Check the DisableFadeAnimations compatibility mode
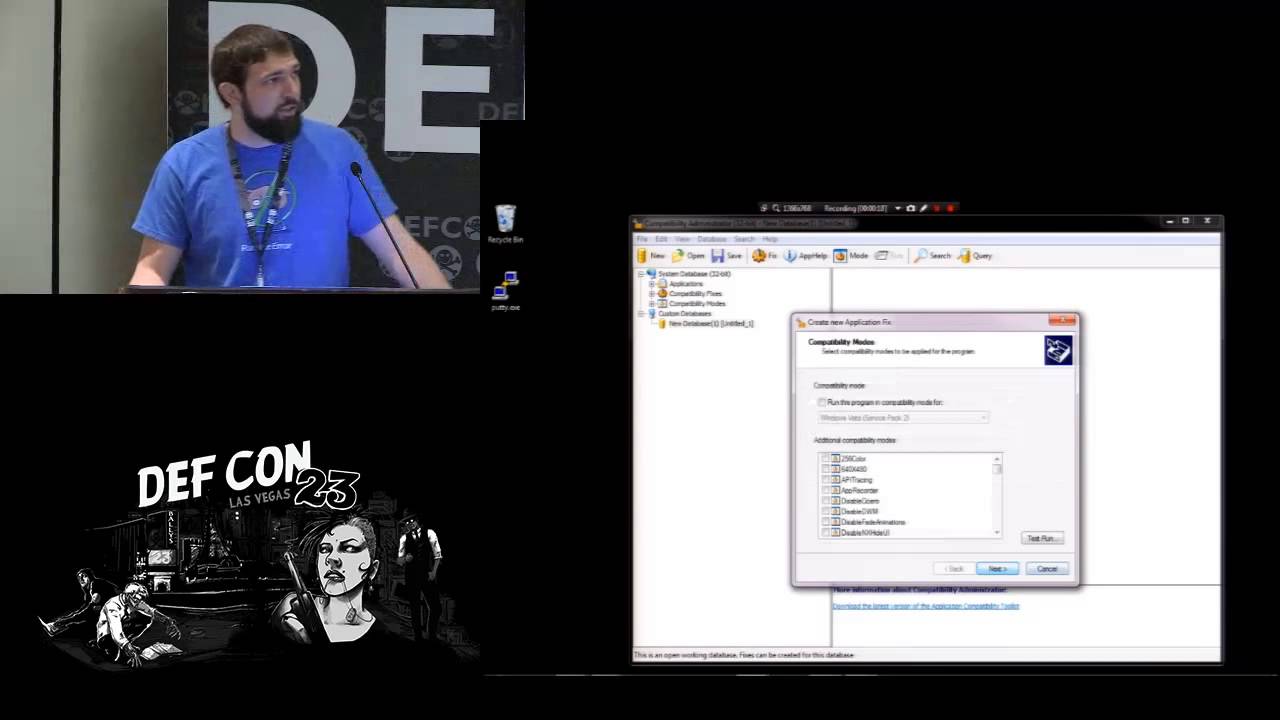 [826, 522]
